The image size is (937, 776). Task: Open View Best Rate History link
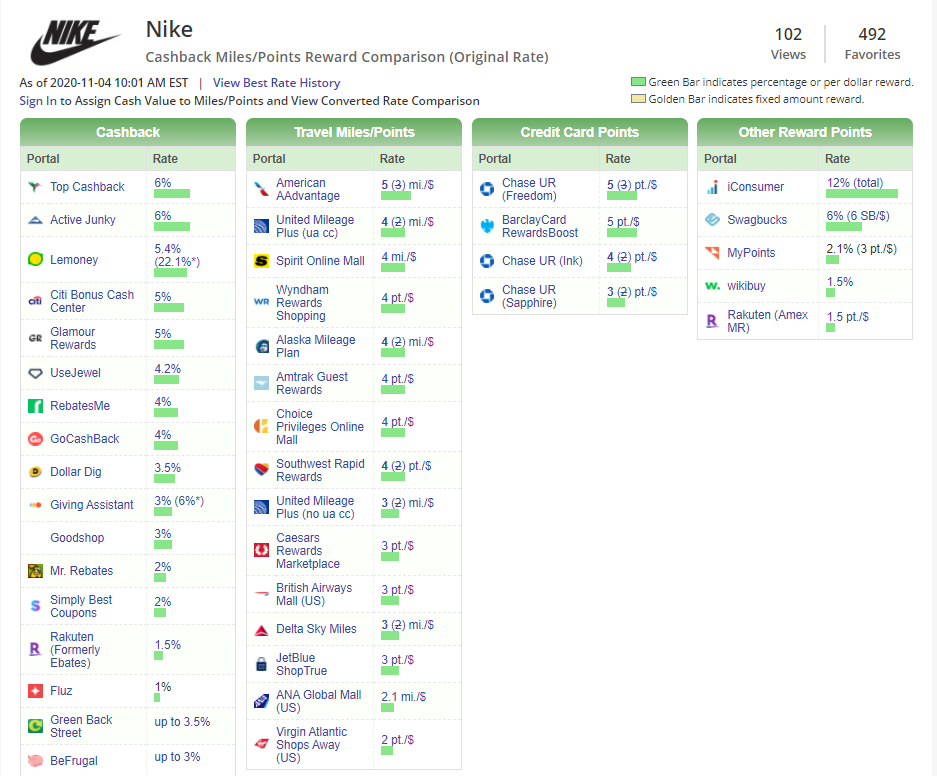click(276, 83)
